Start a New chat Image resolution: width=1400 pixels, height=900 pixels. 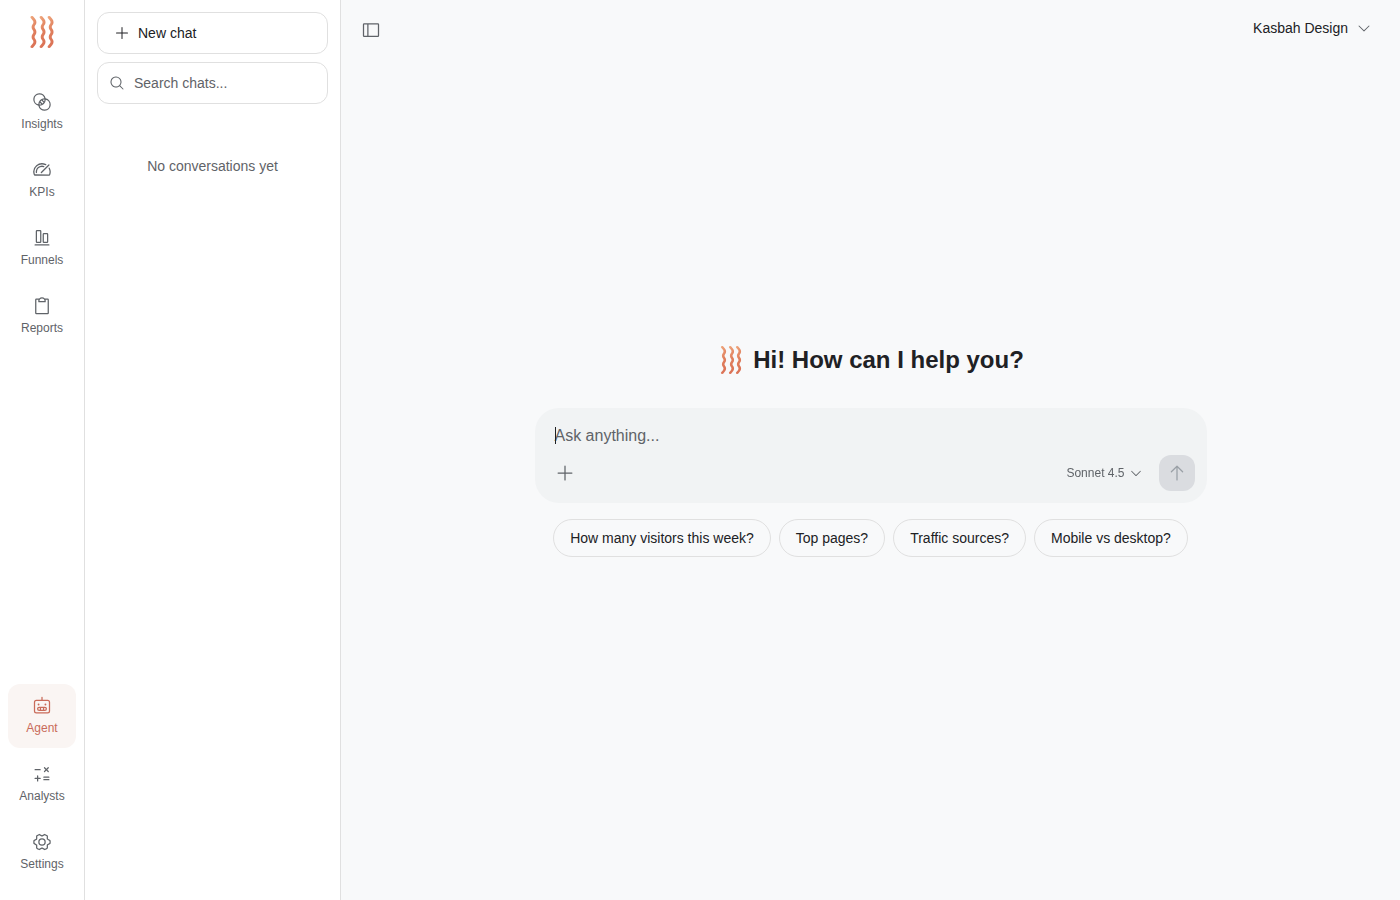[x=212, y=33]
